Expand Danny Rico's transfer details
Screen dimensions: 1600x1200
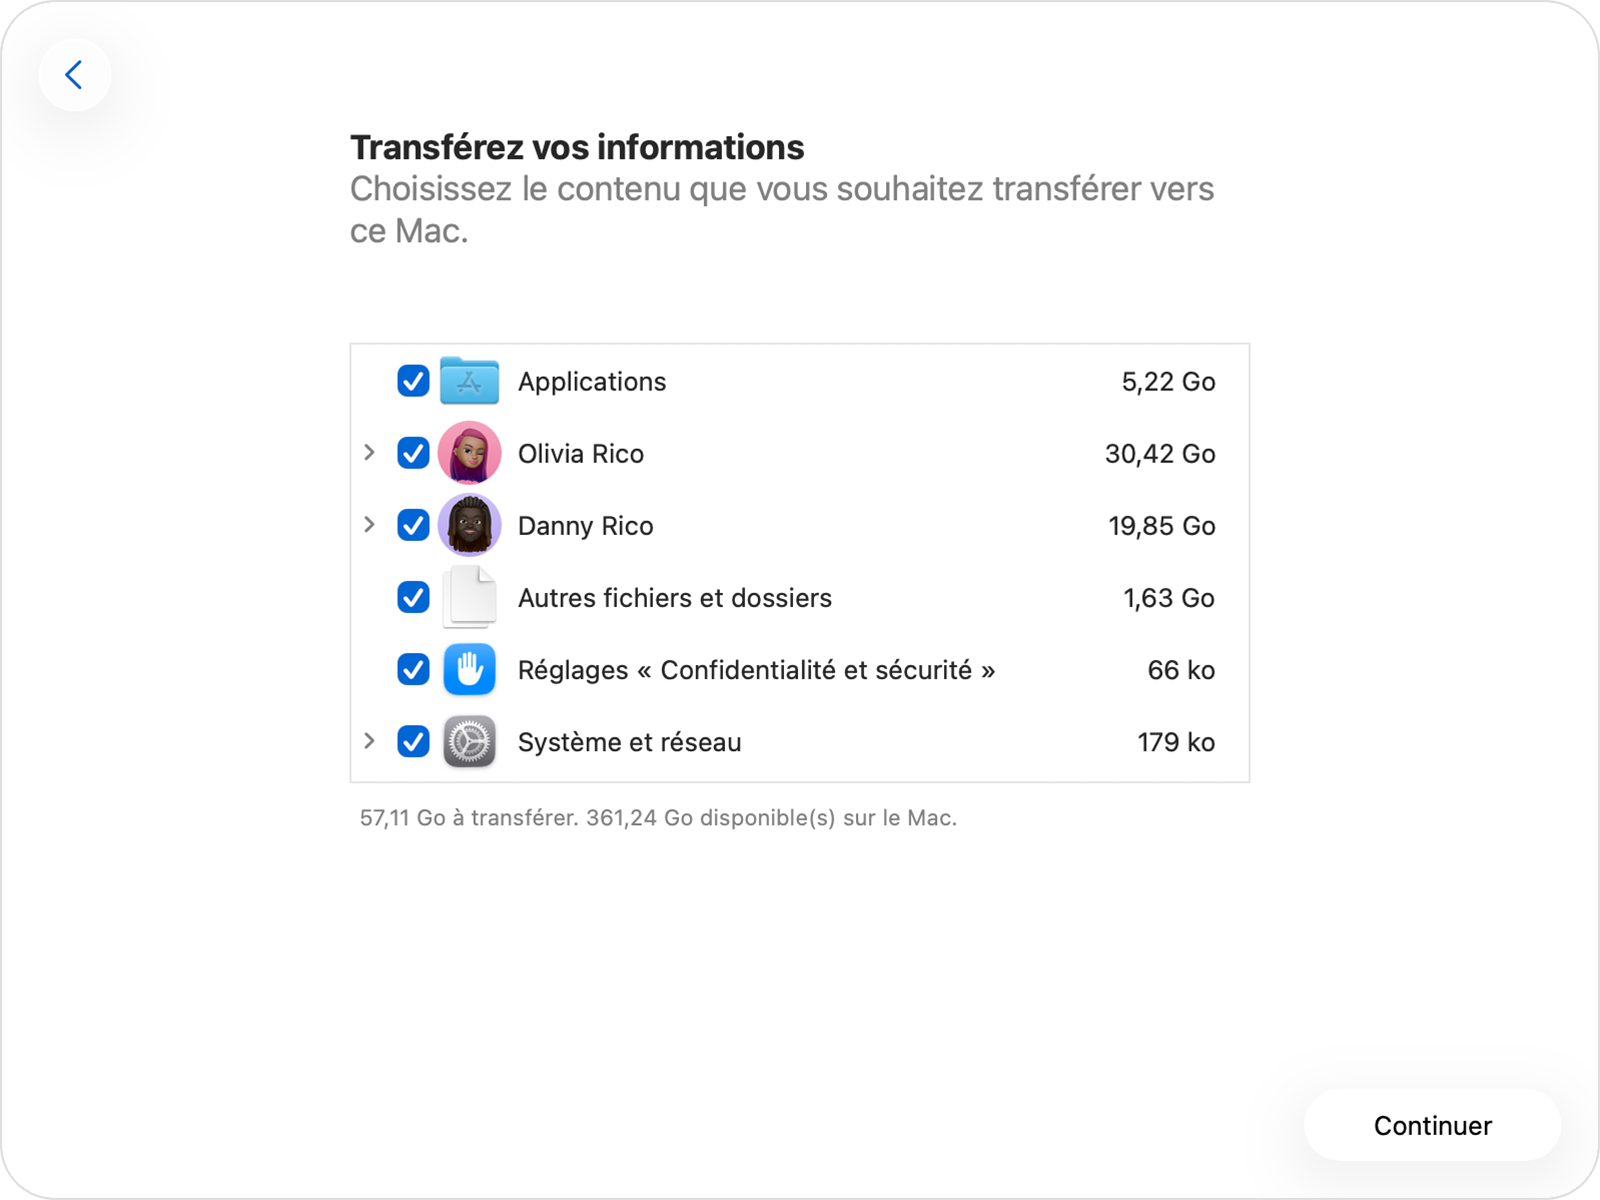tap(370, 525)
